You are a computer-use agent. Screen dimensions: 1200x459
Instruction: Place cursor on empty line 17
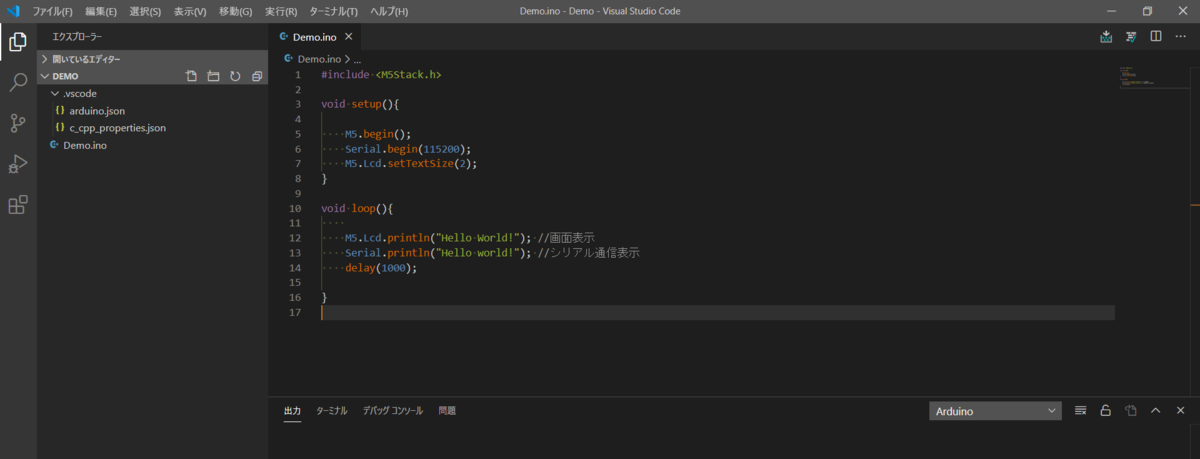click(x=717, y=313)
